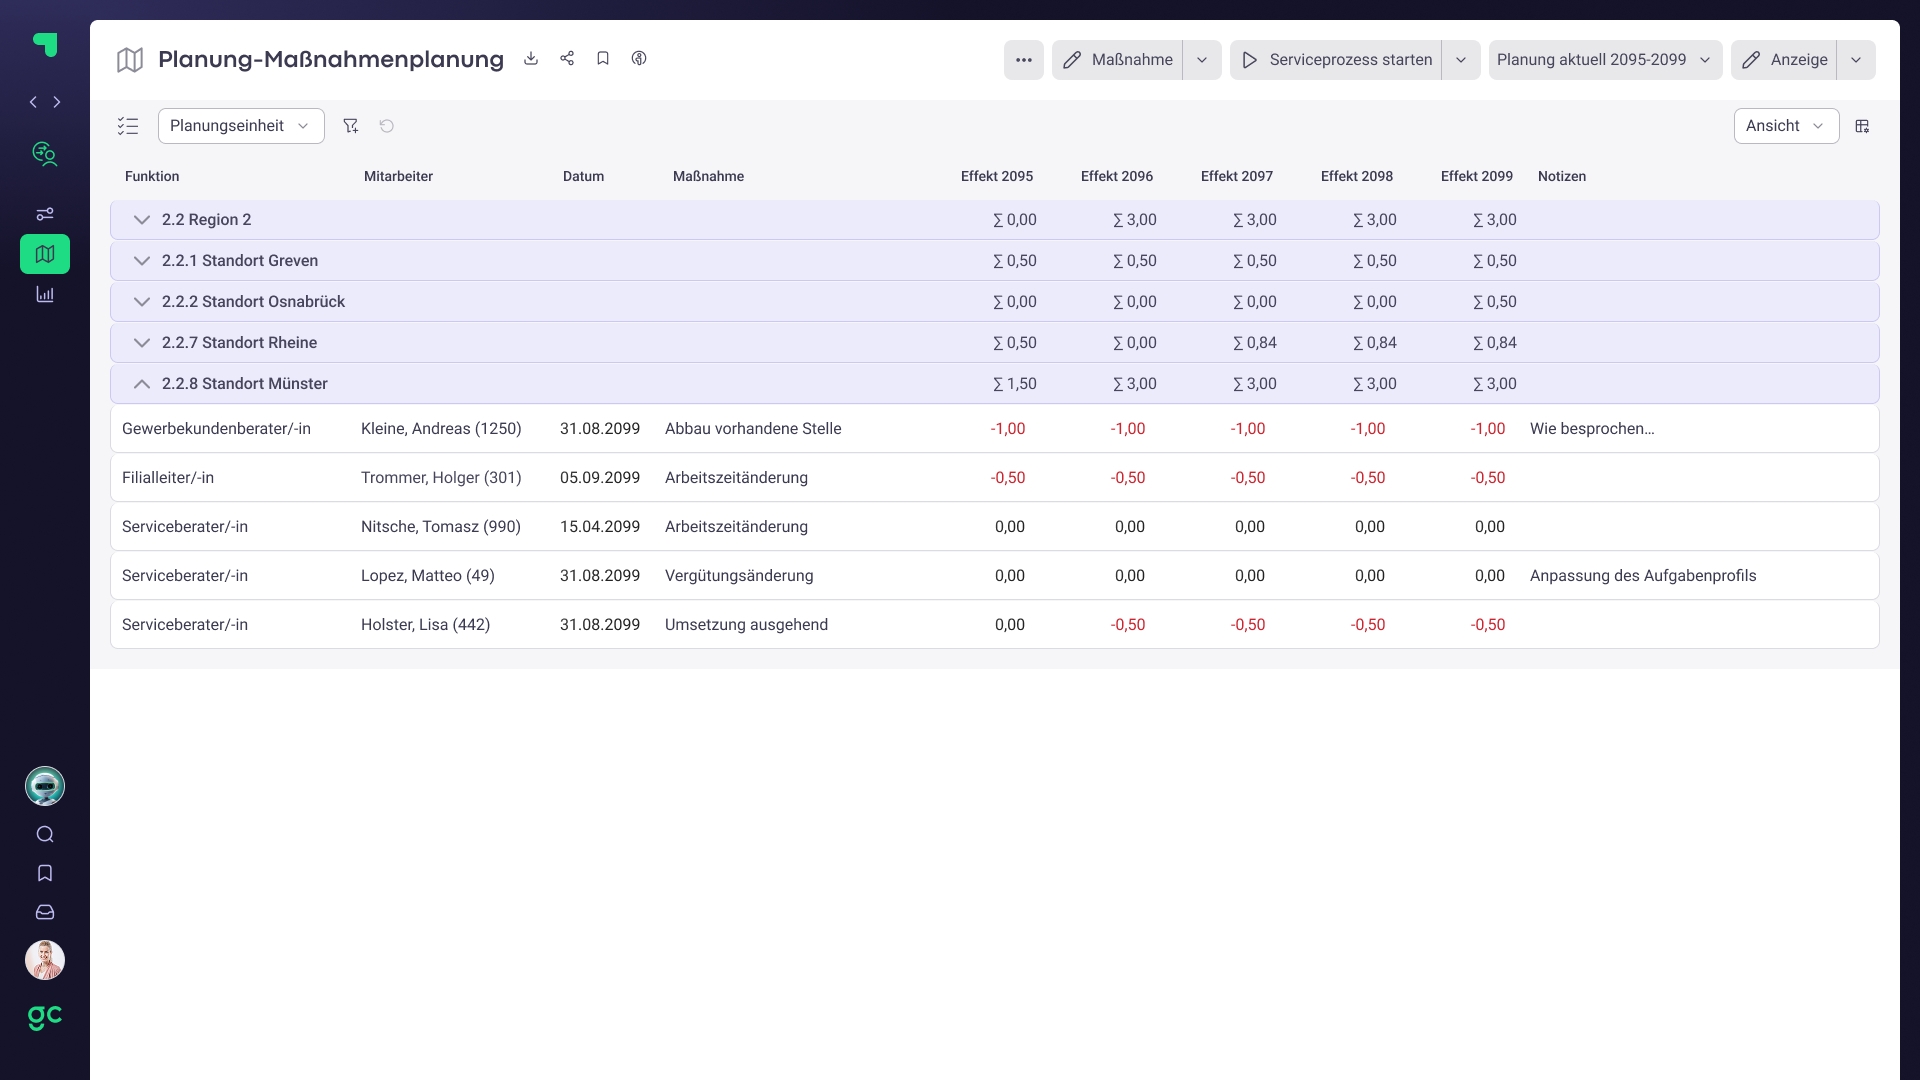
Task: Open the three-dots more options menu
Action: (1024, 60)
